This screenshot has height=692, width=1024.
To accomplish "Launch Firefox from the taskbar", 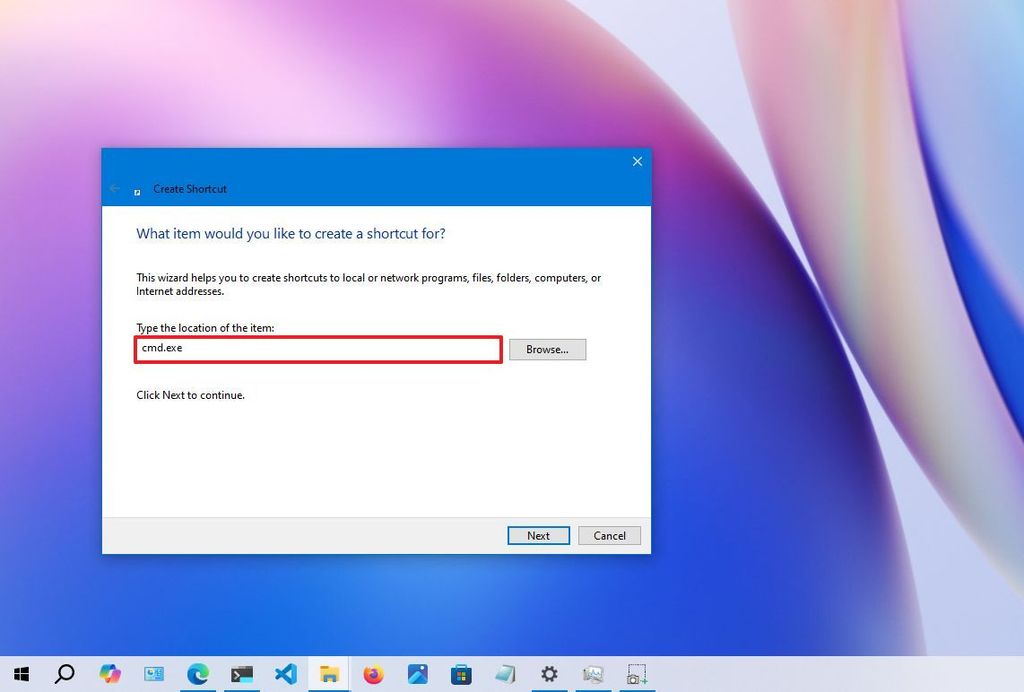I will point(374,674).
